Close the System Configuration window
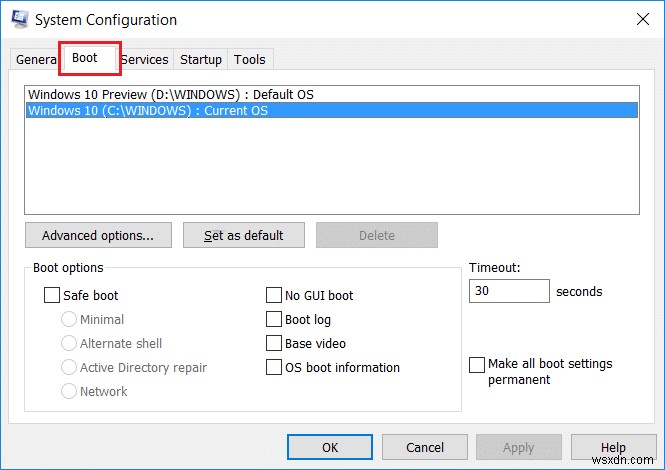 point(640,19)
